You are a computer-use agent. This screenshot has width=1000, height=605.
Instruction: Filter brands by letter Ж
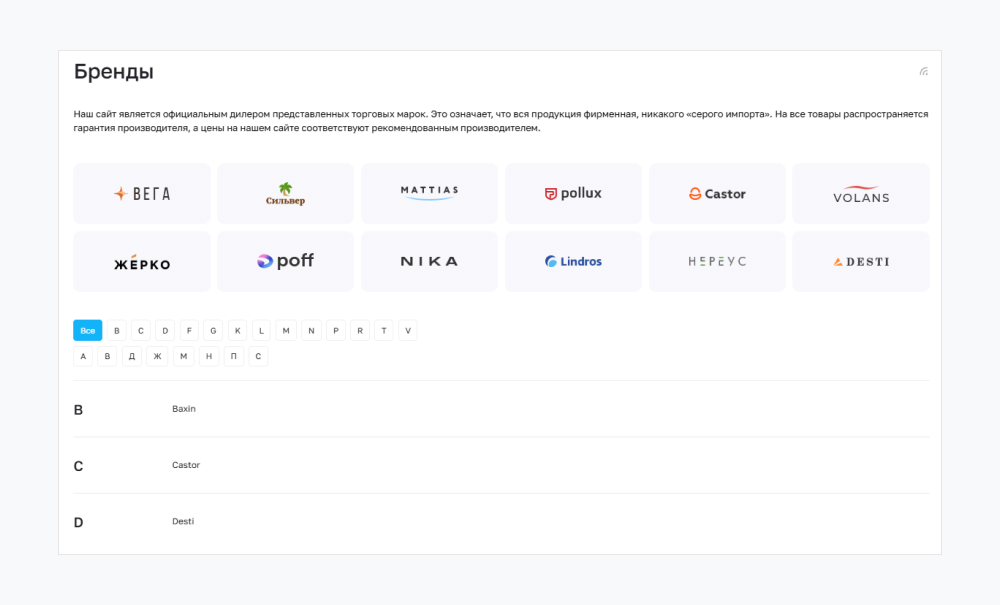point(157,356)
